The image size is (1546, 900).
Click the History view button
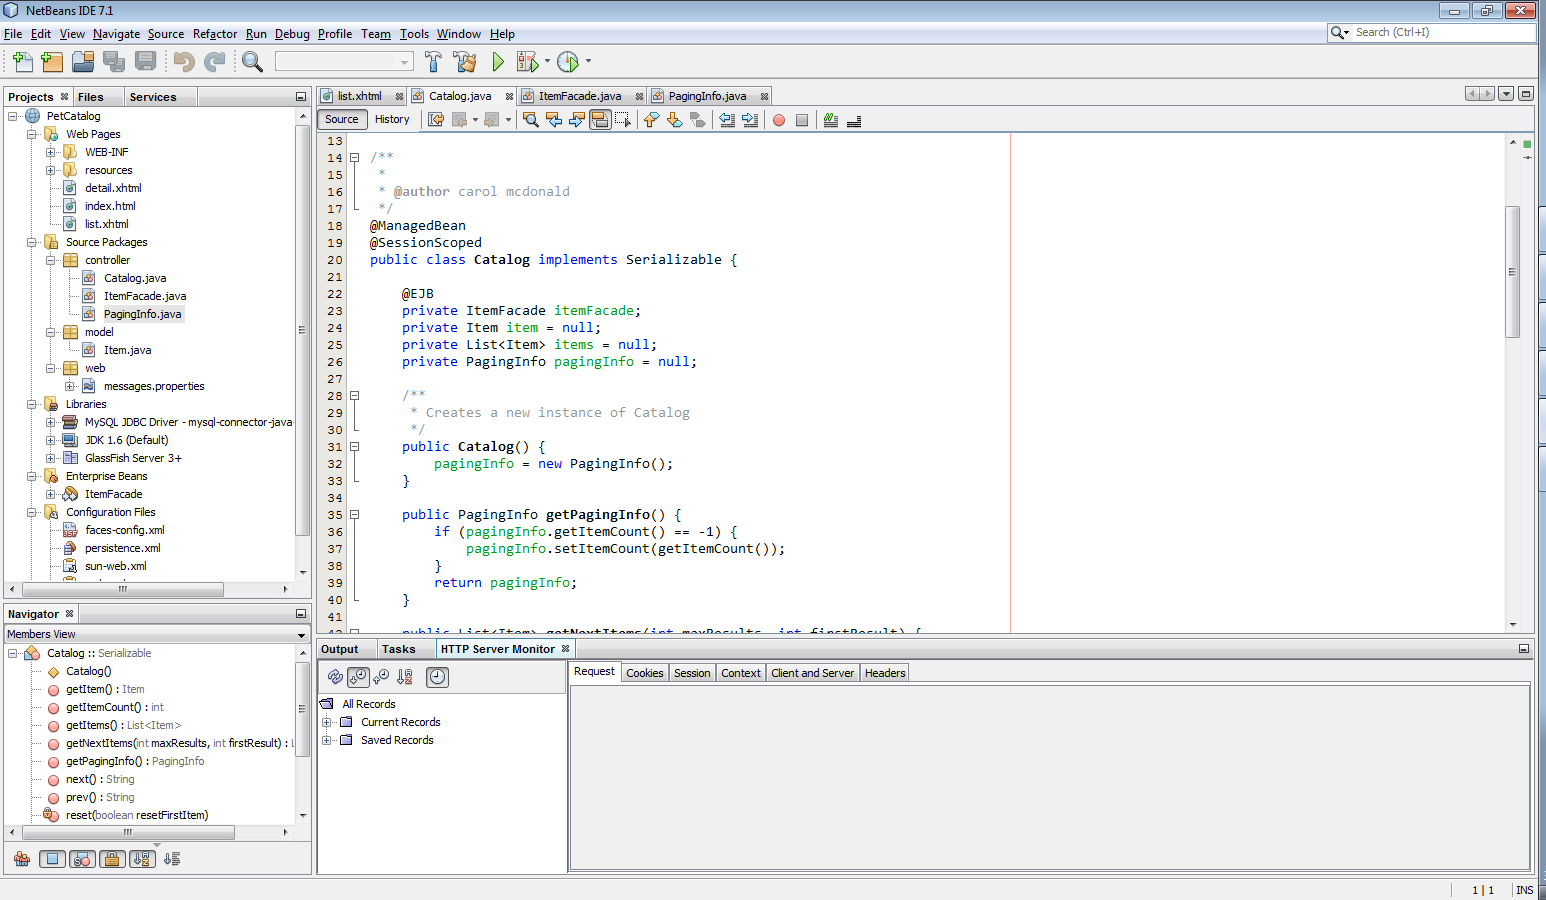pos(392,119)
